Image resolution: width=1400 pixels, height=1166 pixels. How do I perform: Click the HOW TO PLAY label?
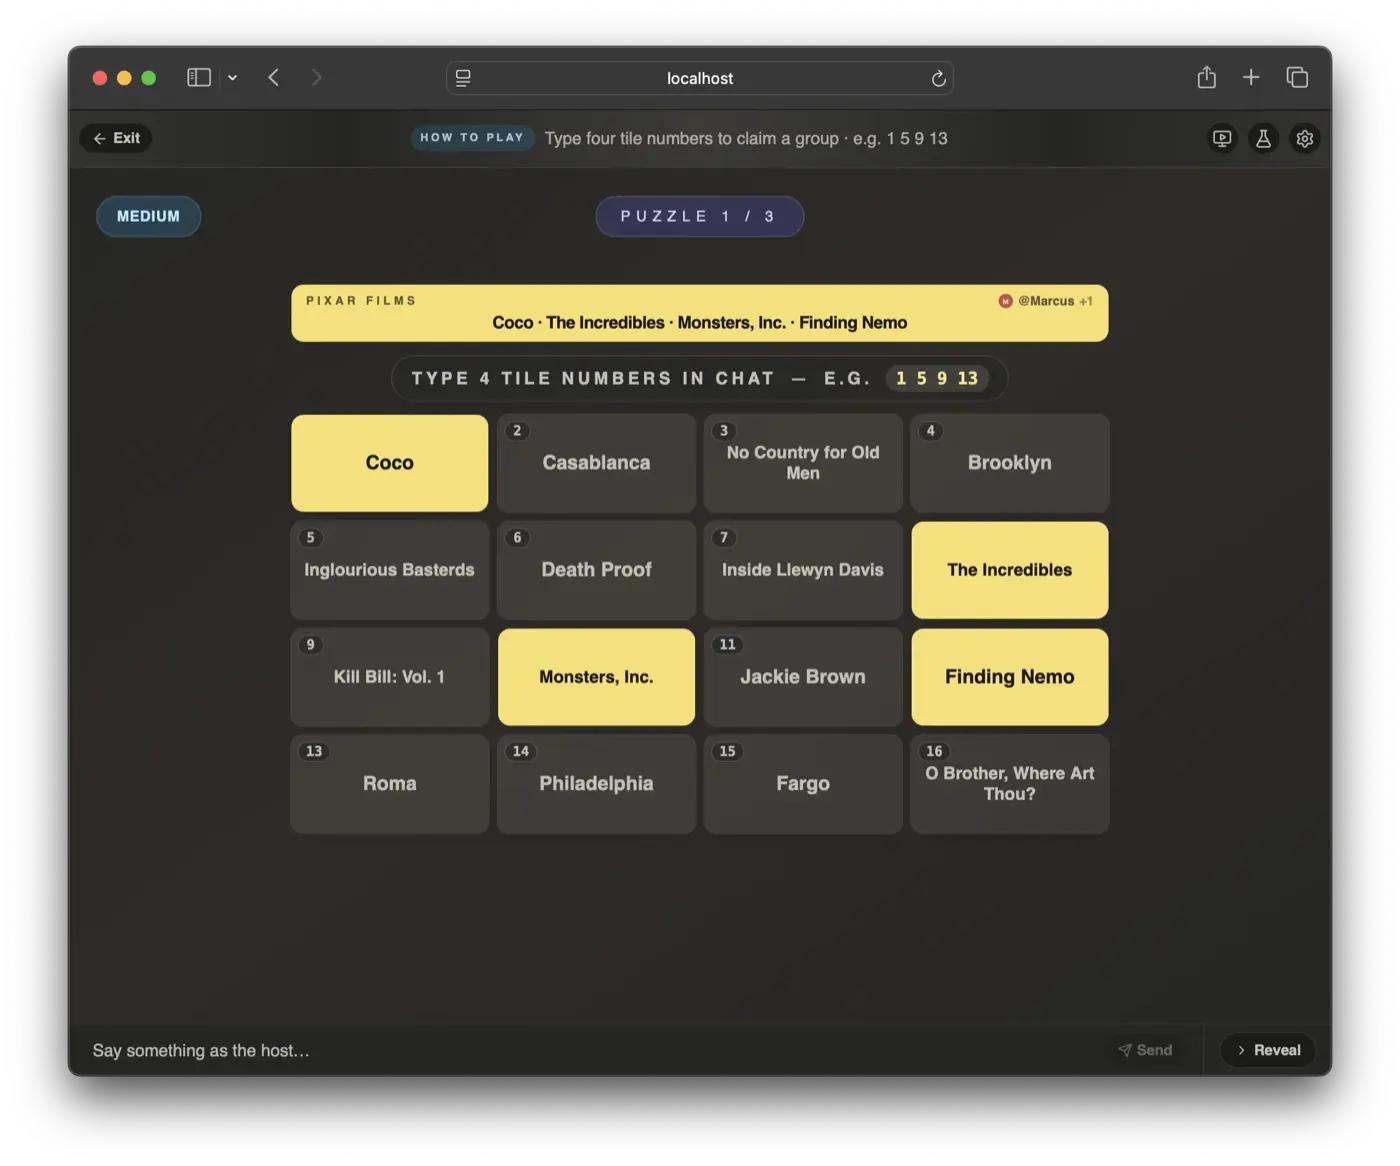[472, 138]
